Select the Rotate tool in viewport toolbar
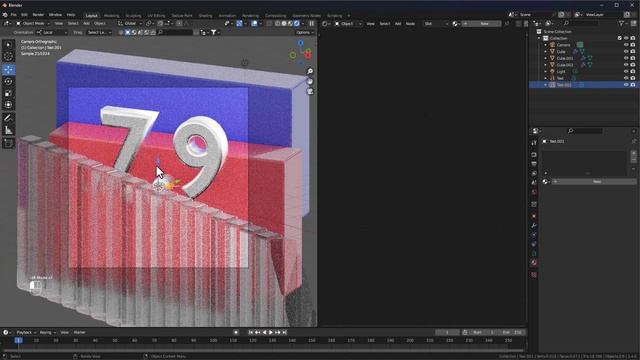640x360 pixels. click(x=8, y=81)
